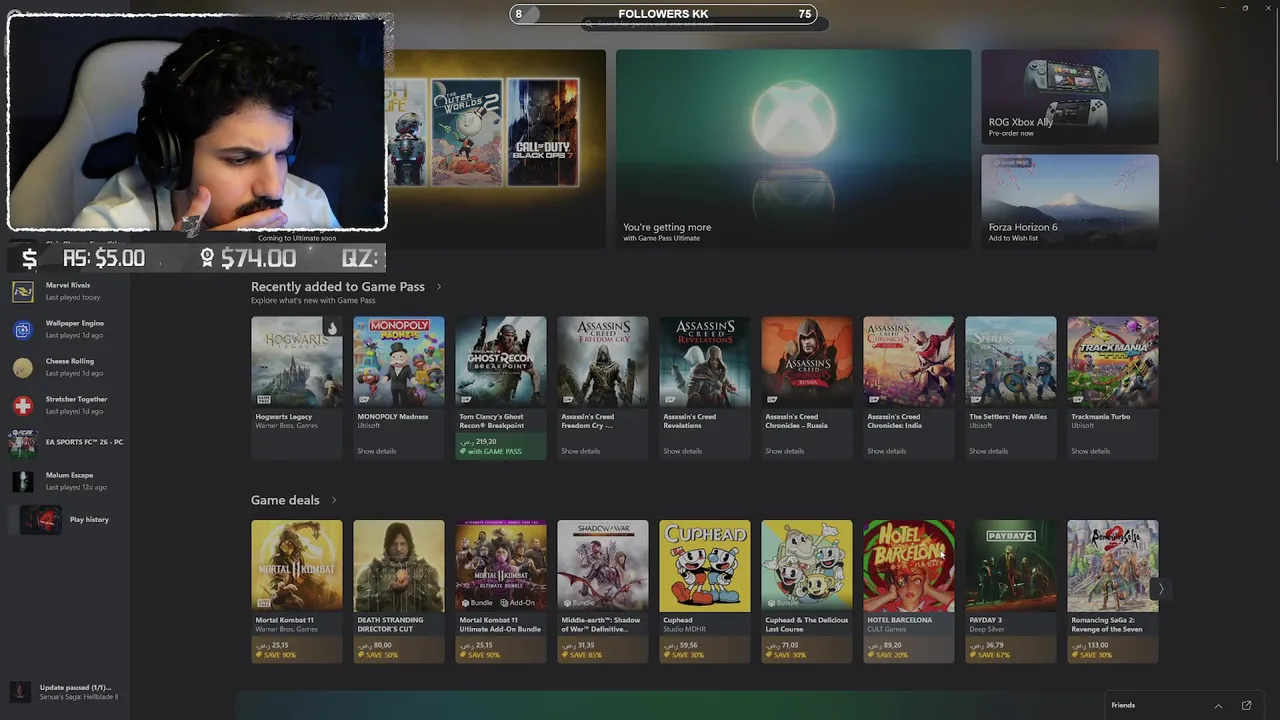The width and height of the screenshot is (1280, 720).
Task: Show details for MONOPOLY Madness
Action: (377, 451)
